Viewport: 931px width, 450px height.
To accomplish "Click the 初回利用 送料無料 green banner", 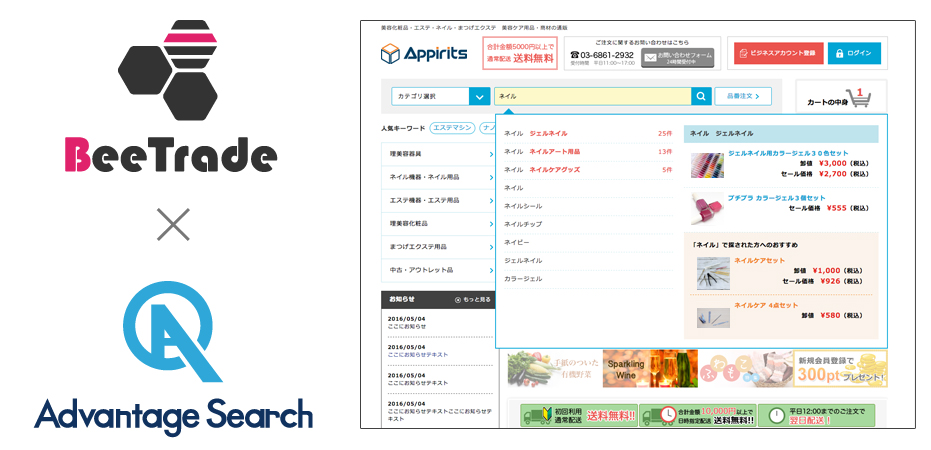I will click(578, 416).
